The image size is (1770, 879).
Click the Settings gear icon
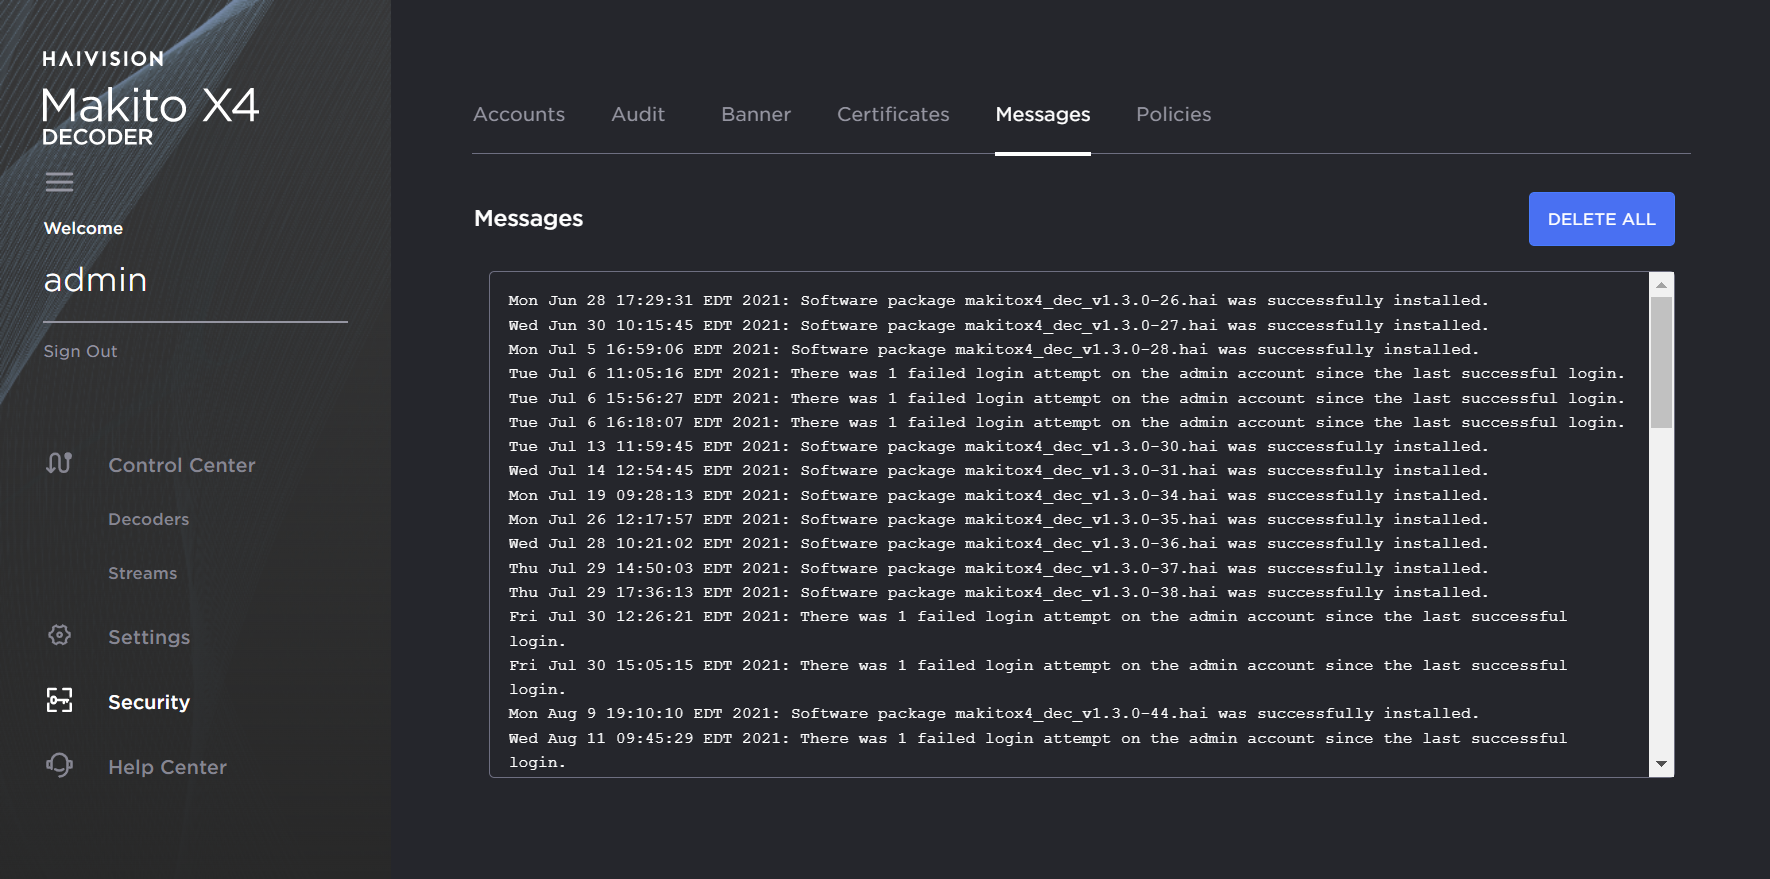[x=59, y=636]
